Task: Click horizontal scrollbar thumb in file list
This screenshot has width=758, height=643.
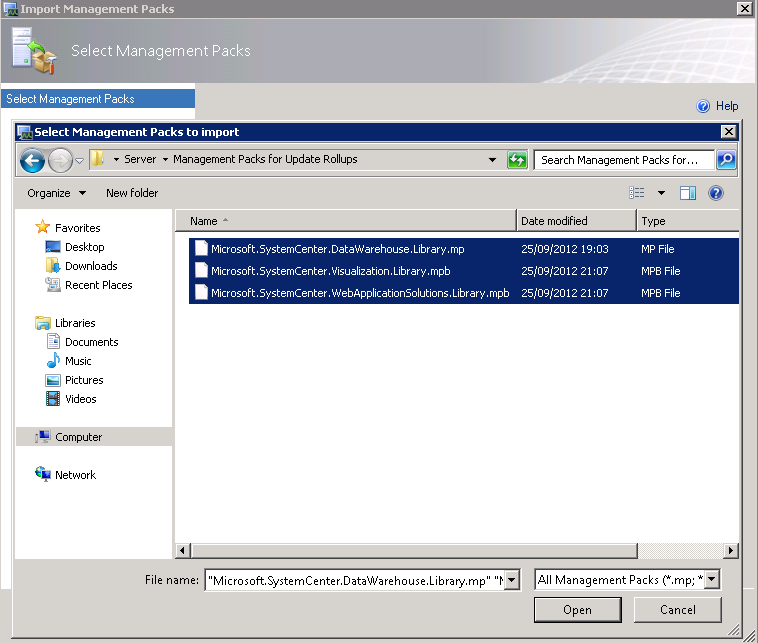Action: (x=414, y=550)
